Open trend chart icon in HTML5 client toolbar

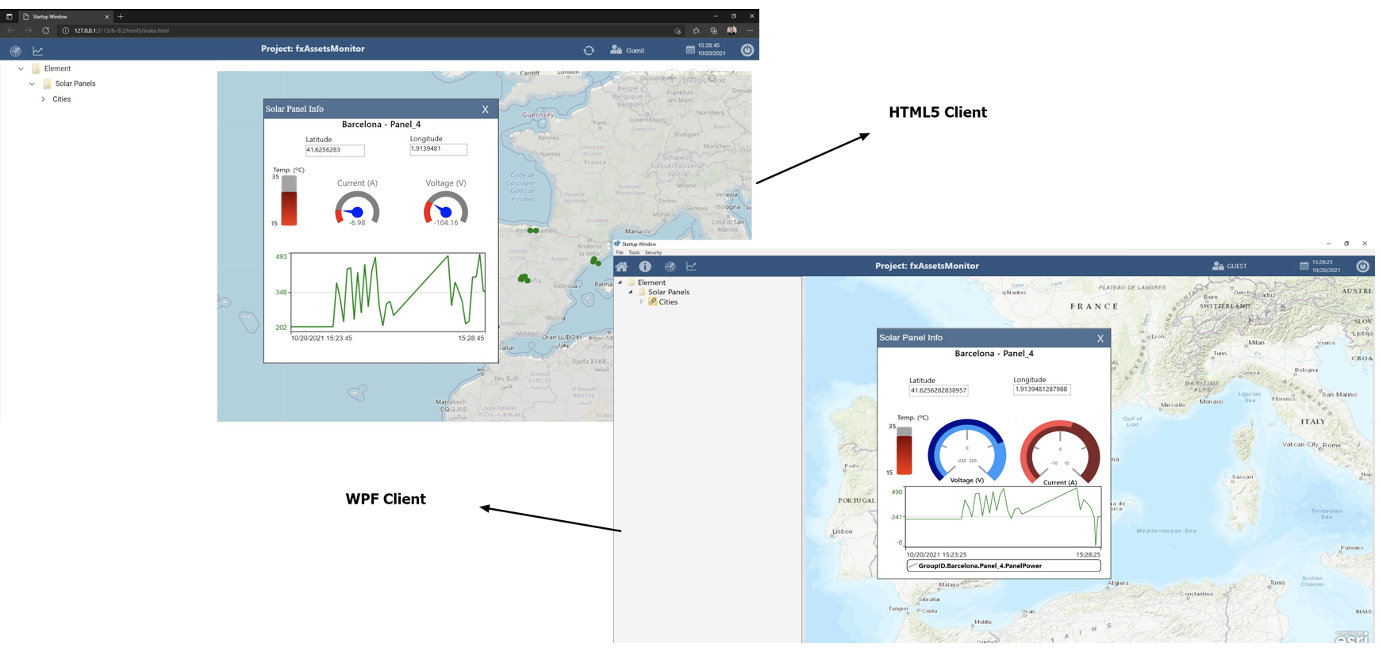click(38, 50)
